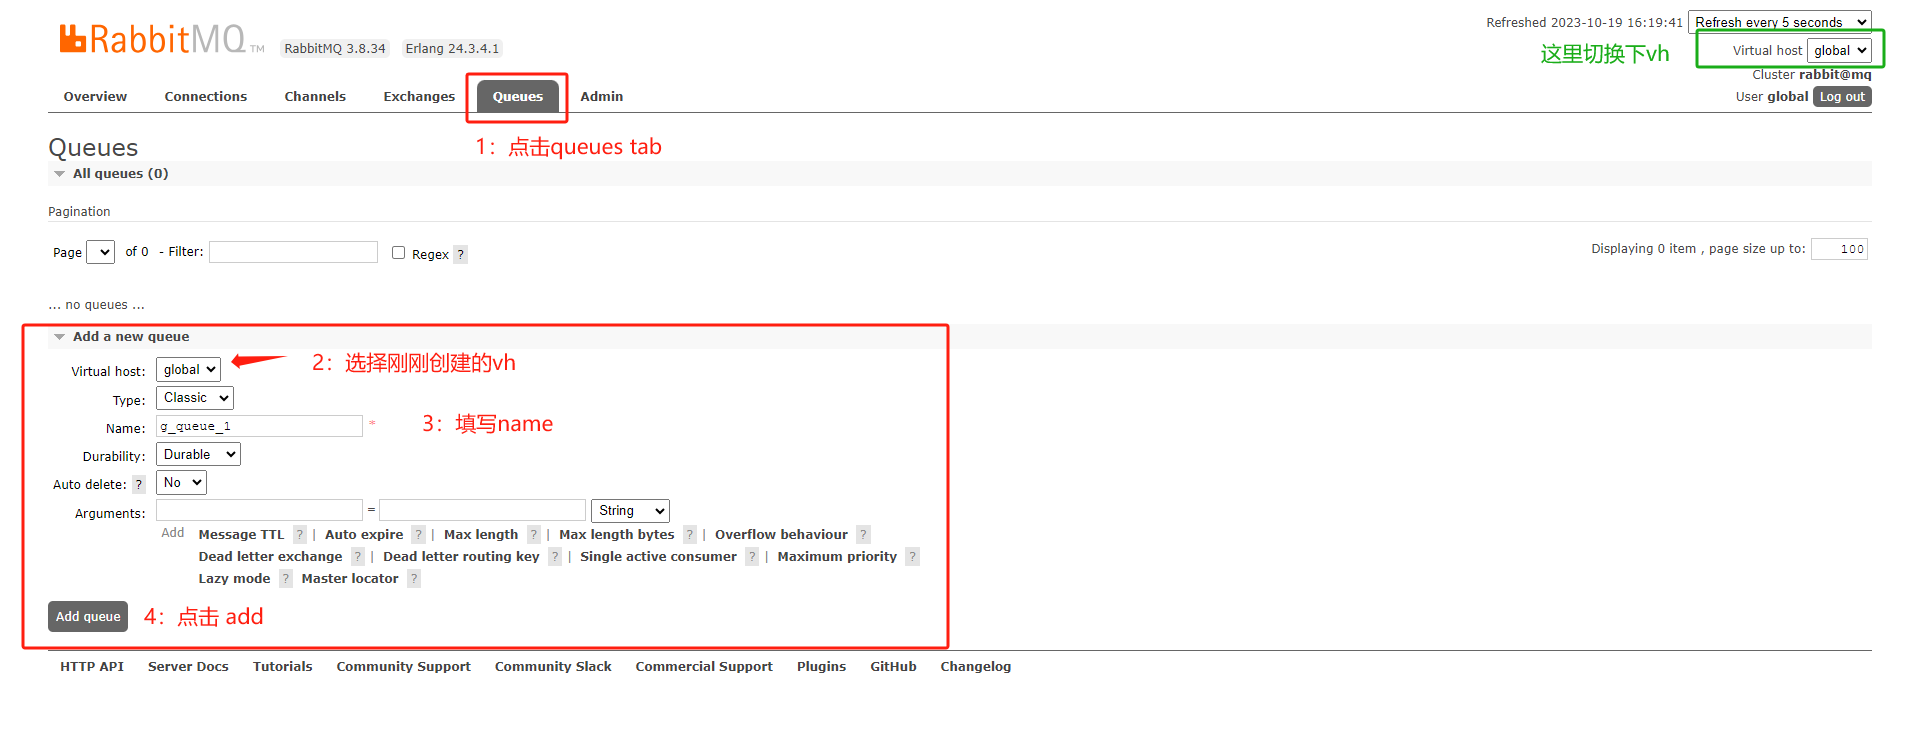Select the Queues tab

click(518, 97)
